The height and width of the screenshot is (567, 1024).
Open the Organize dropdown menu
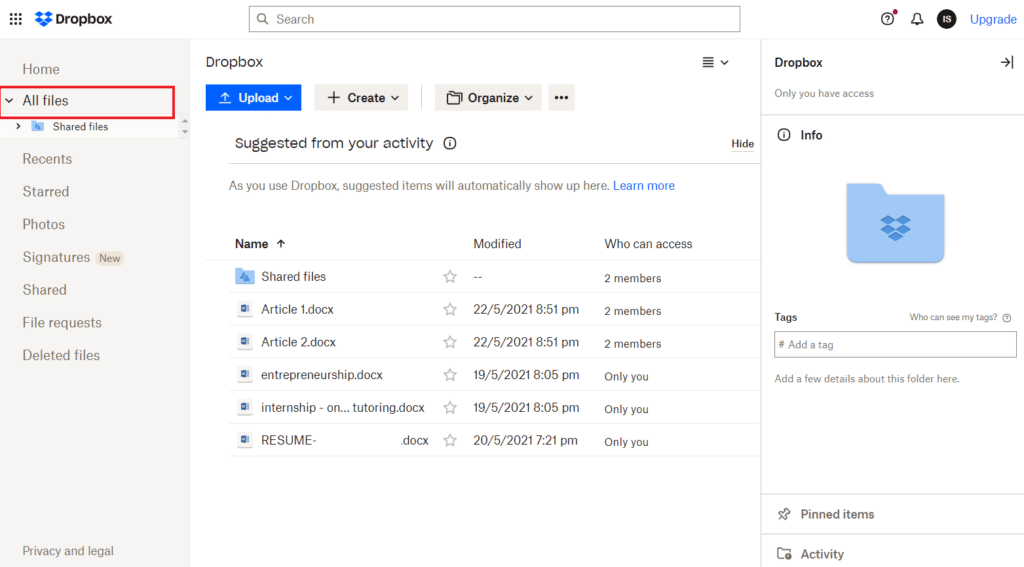coord(488,97)
